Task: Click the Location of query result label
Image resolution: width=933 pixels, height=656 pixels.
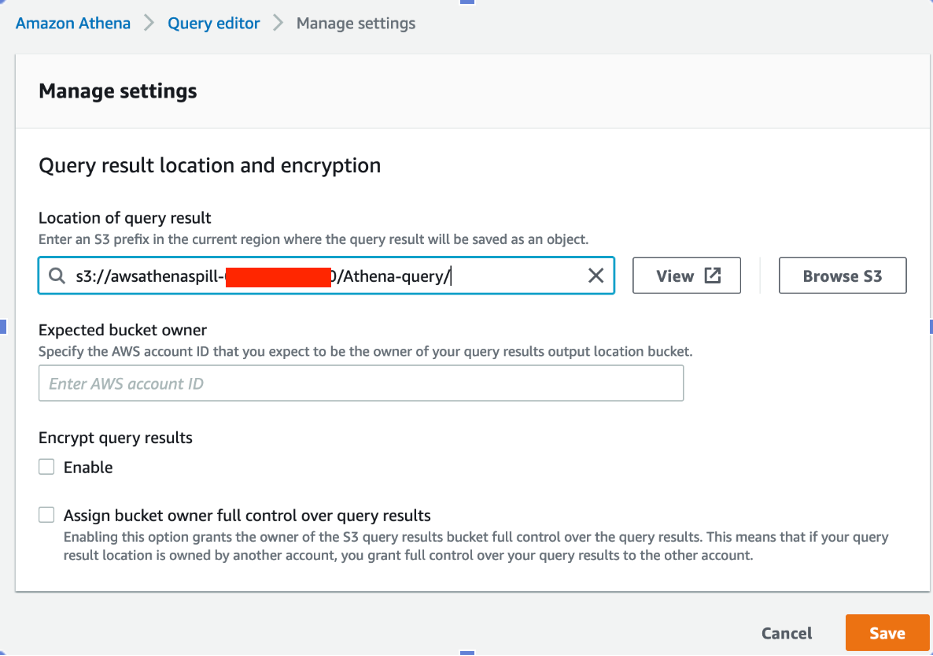Action: [x=125, y=218]
